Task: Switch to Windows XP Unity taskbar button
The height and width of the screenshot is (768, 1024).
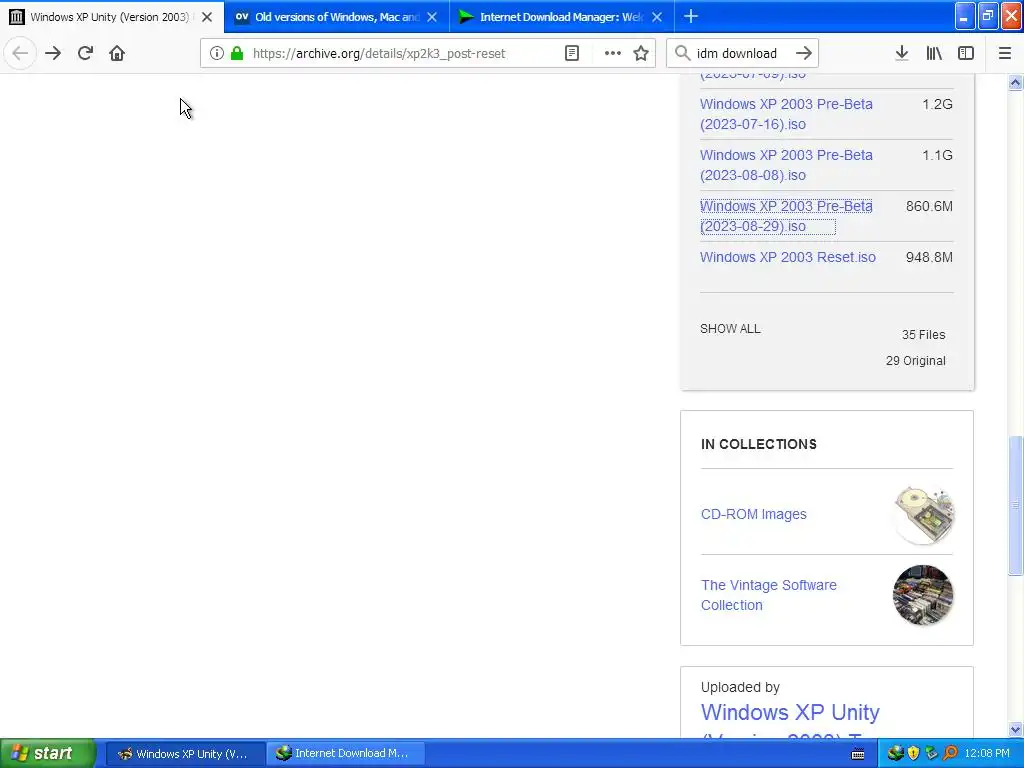Action: point(185,754)
